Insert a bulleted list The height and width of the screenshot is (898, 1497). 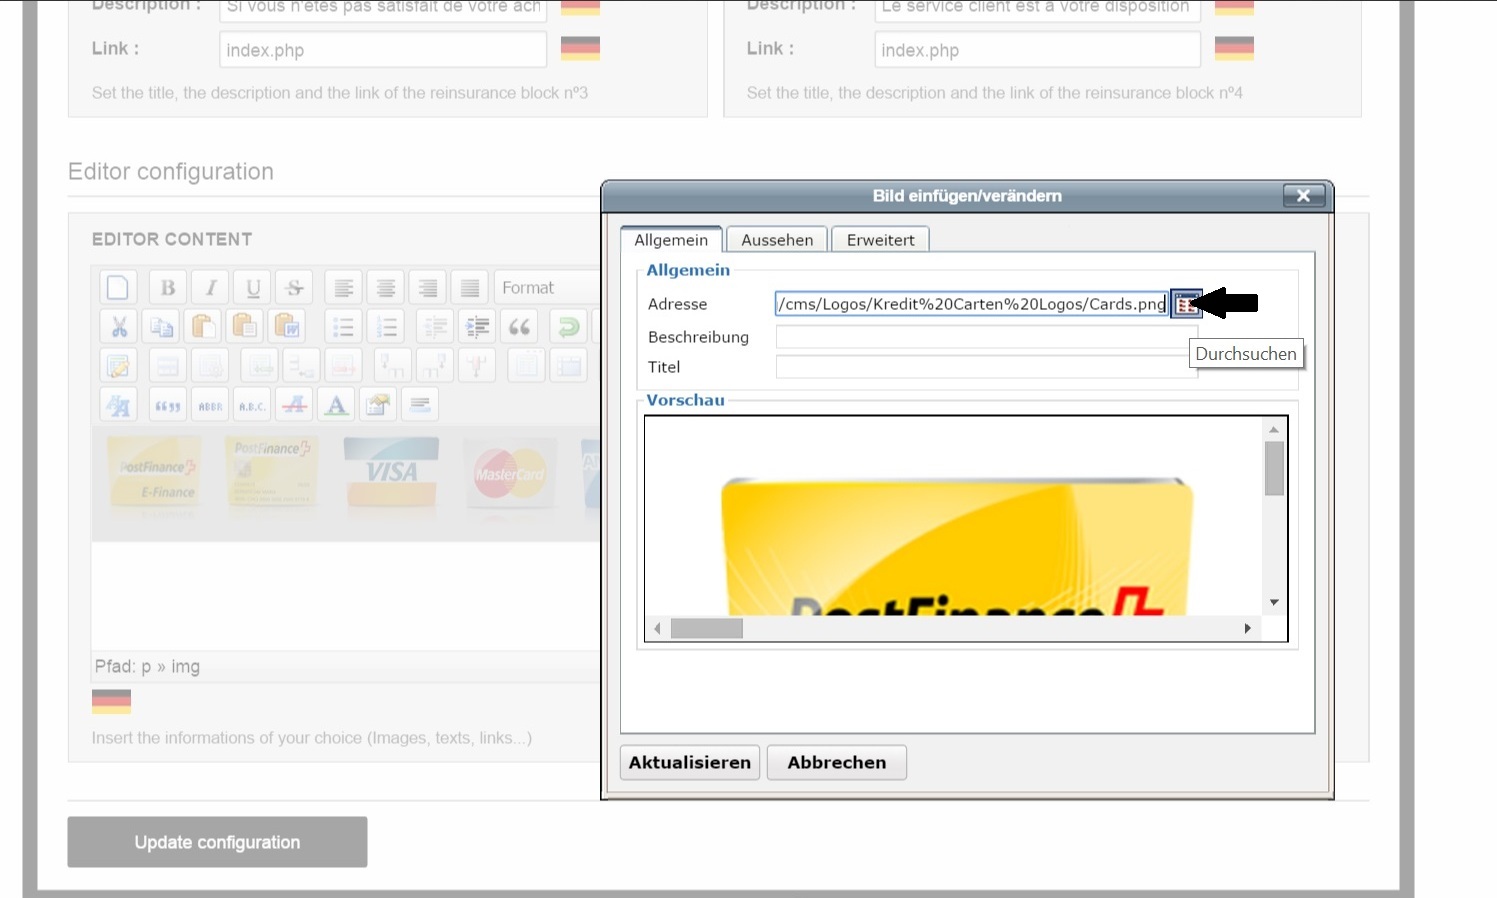pyautogui.click(x=344, y=327)
